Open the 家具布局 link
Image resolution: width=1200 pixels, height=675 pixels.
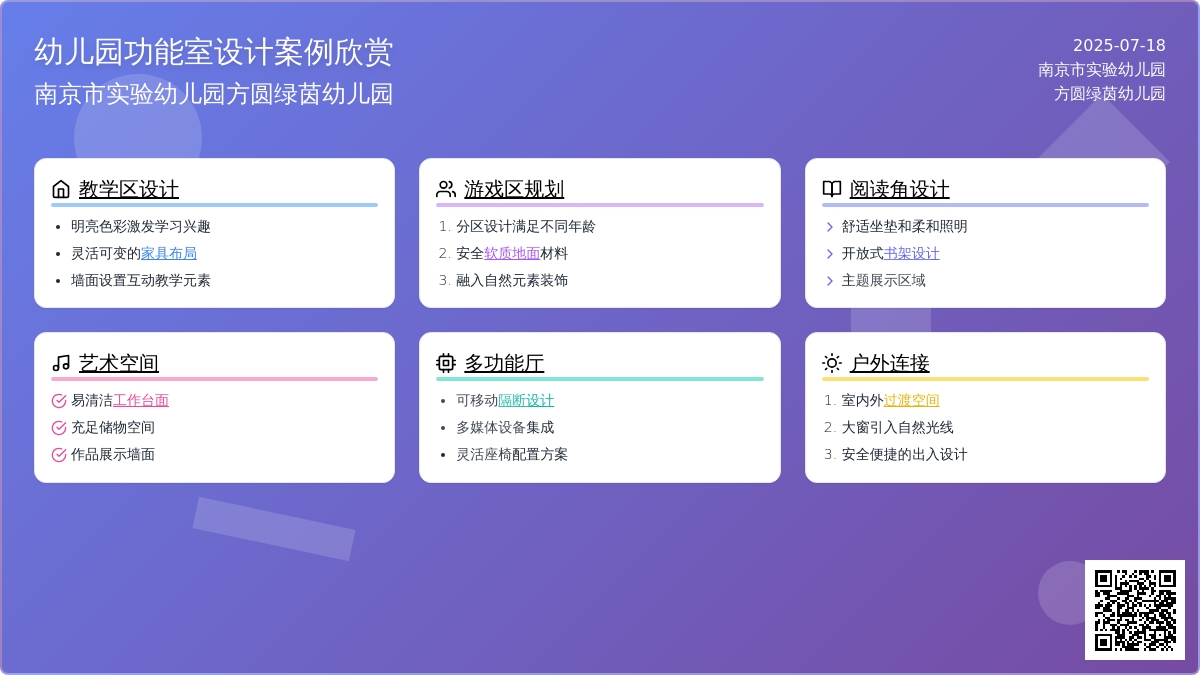169,253
